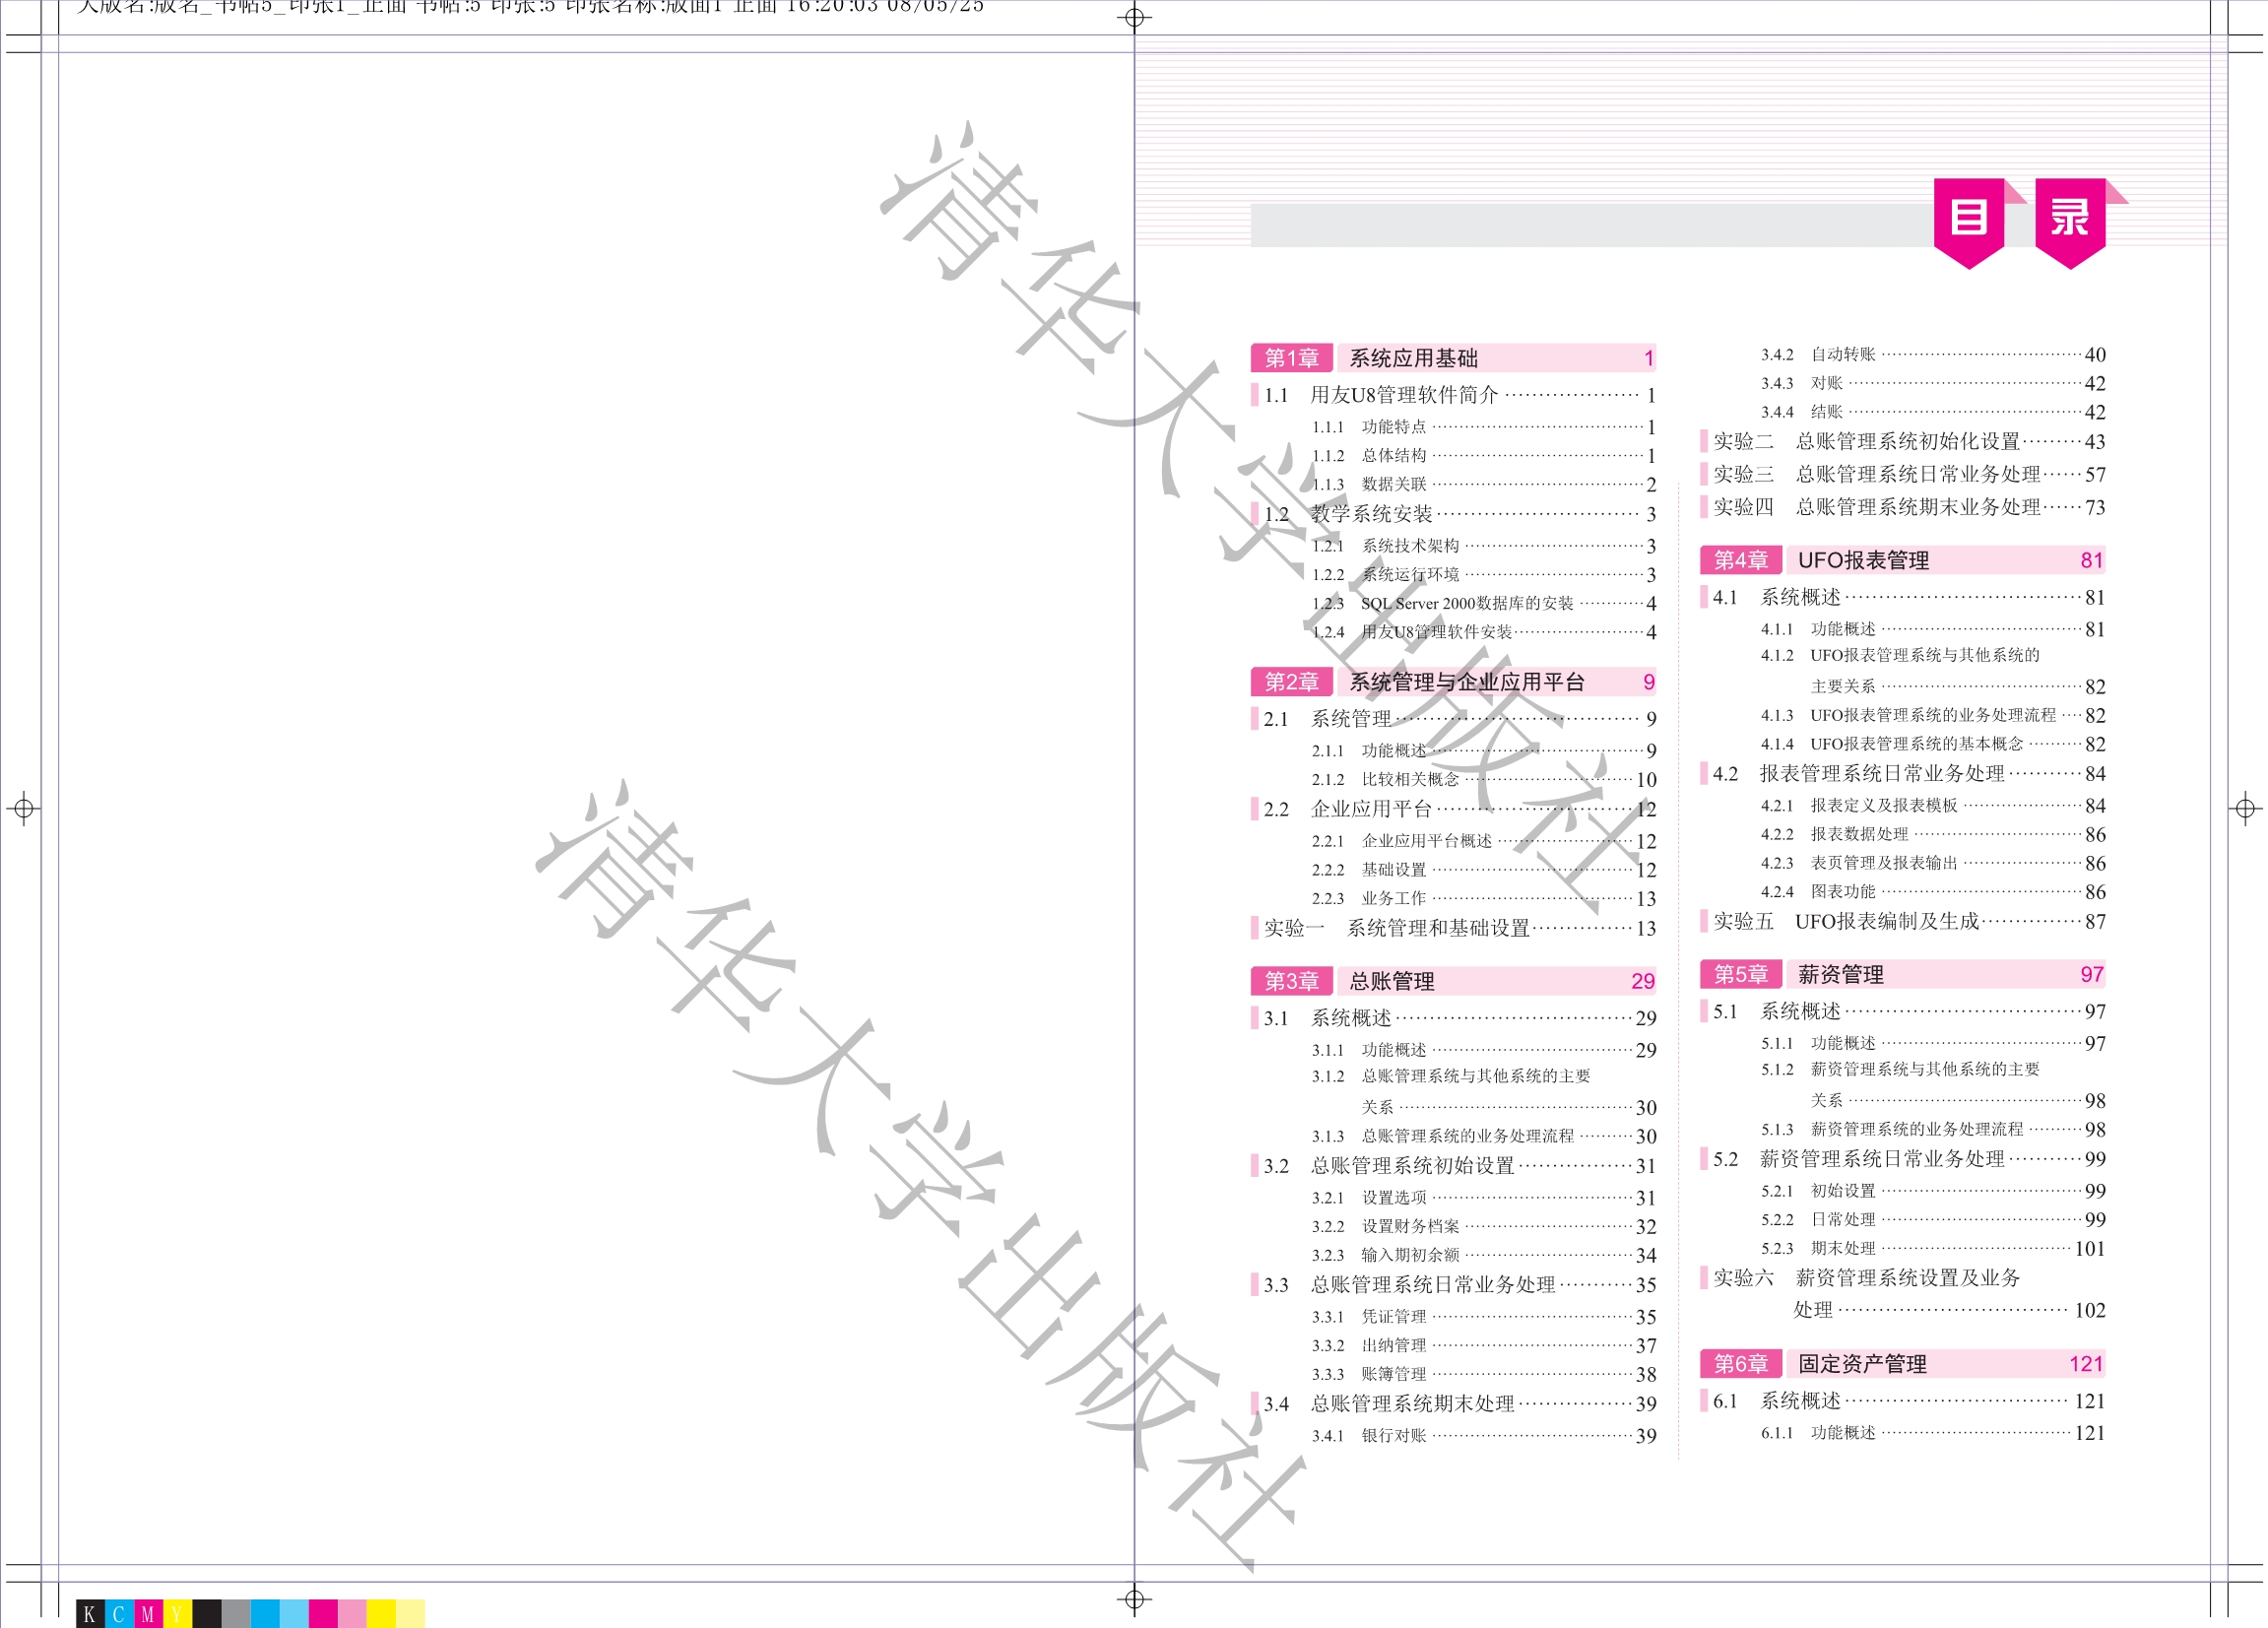Click the pink 目 title badge
Screen dimensions: 2268x1628
pos(1968,218)
